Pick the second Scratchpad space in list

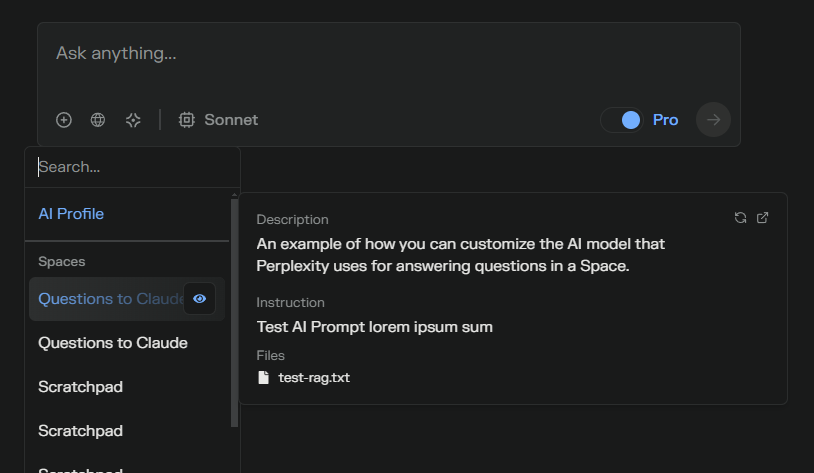click(x=80, y=431)
